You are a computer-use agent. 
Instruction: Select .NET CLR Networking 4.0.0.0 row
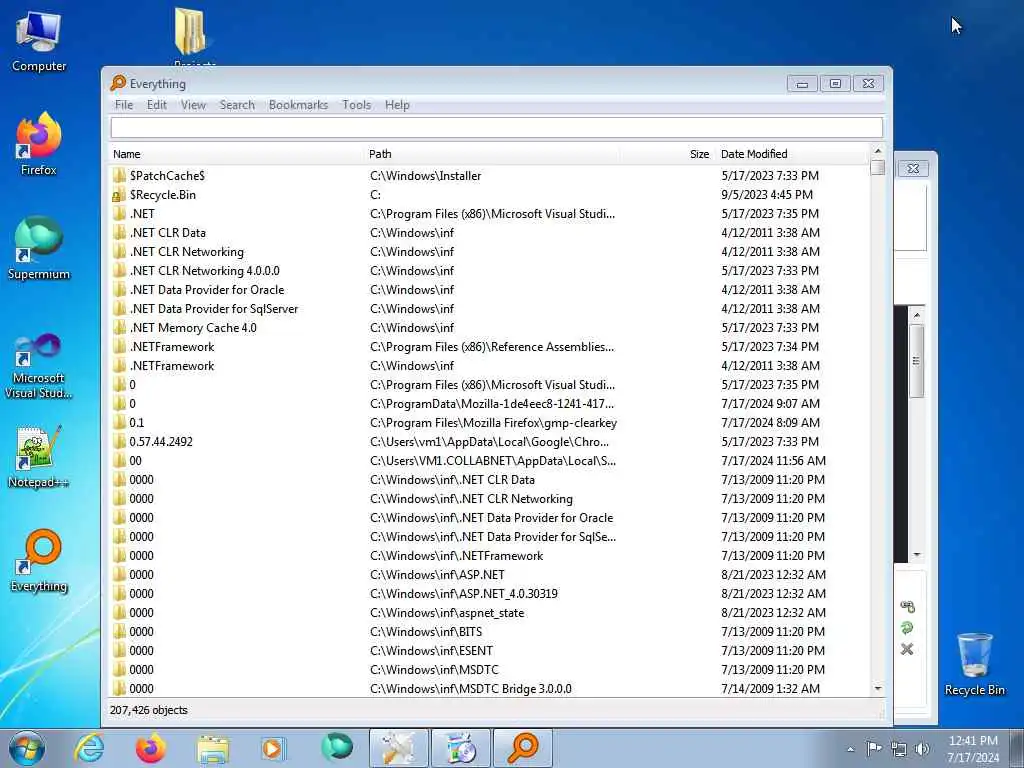coord(490,270)
